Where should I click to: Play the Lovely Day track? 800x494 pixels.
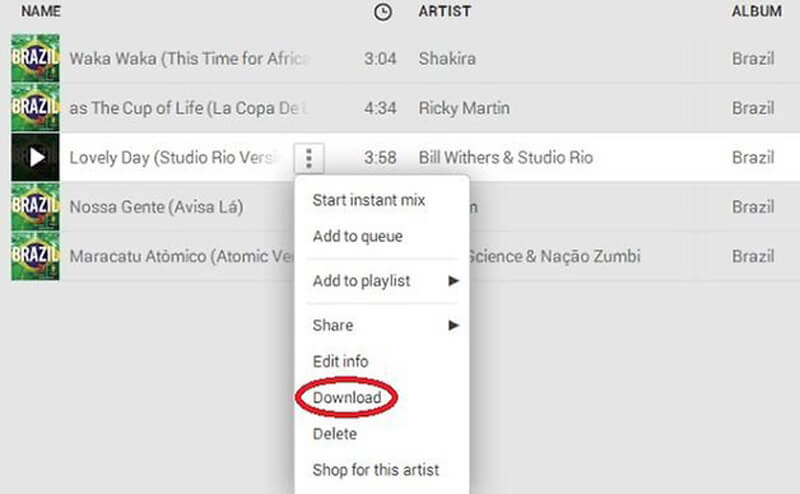tap(36, 157)
